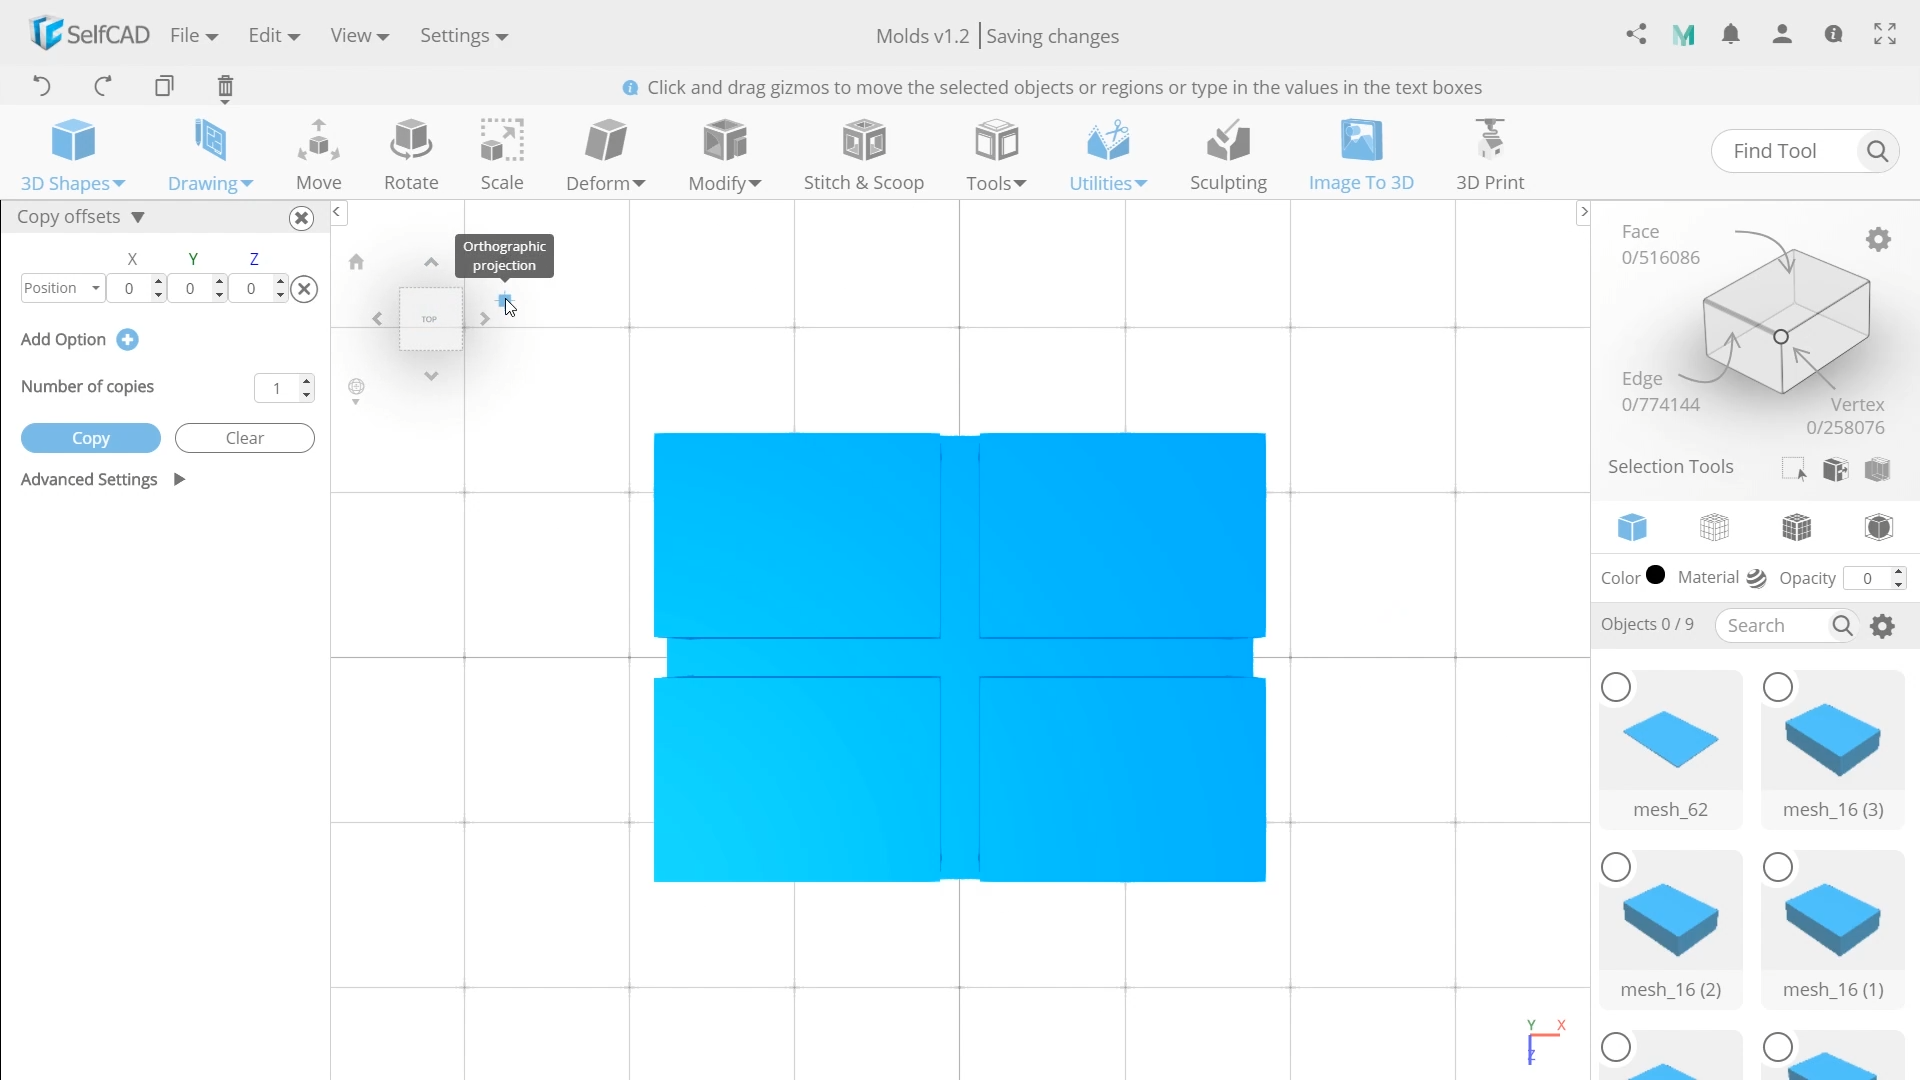Select radio button for mesh_16 (2) object

(x=1617, y=868)
